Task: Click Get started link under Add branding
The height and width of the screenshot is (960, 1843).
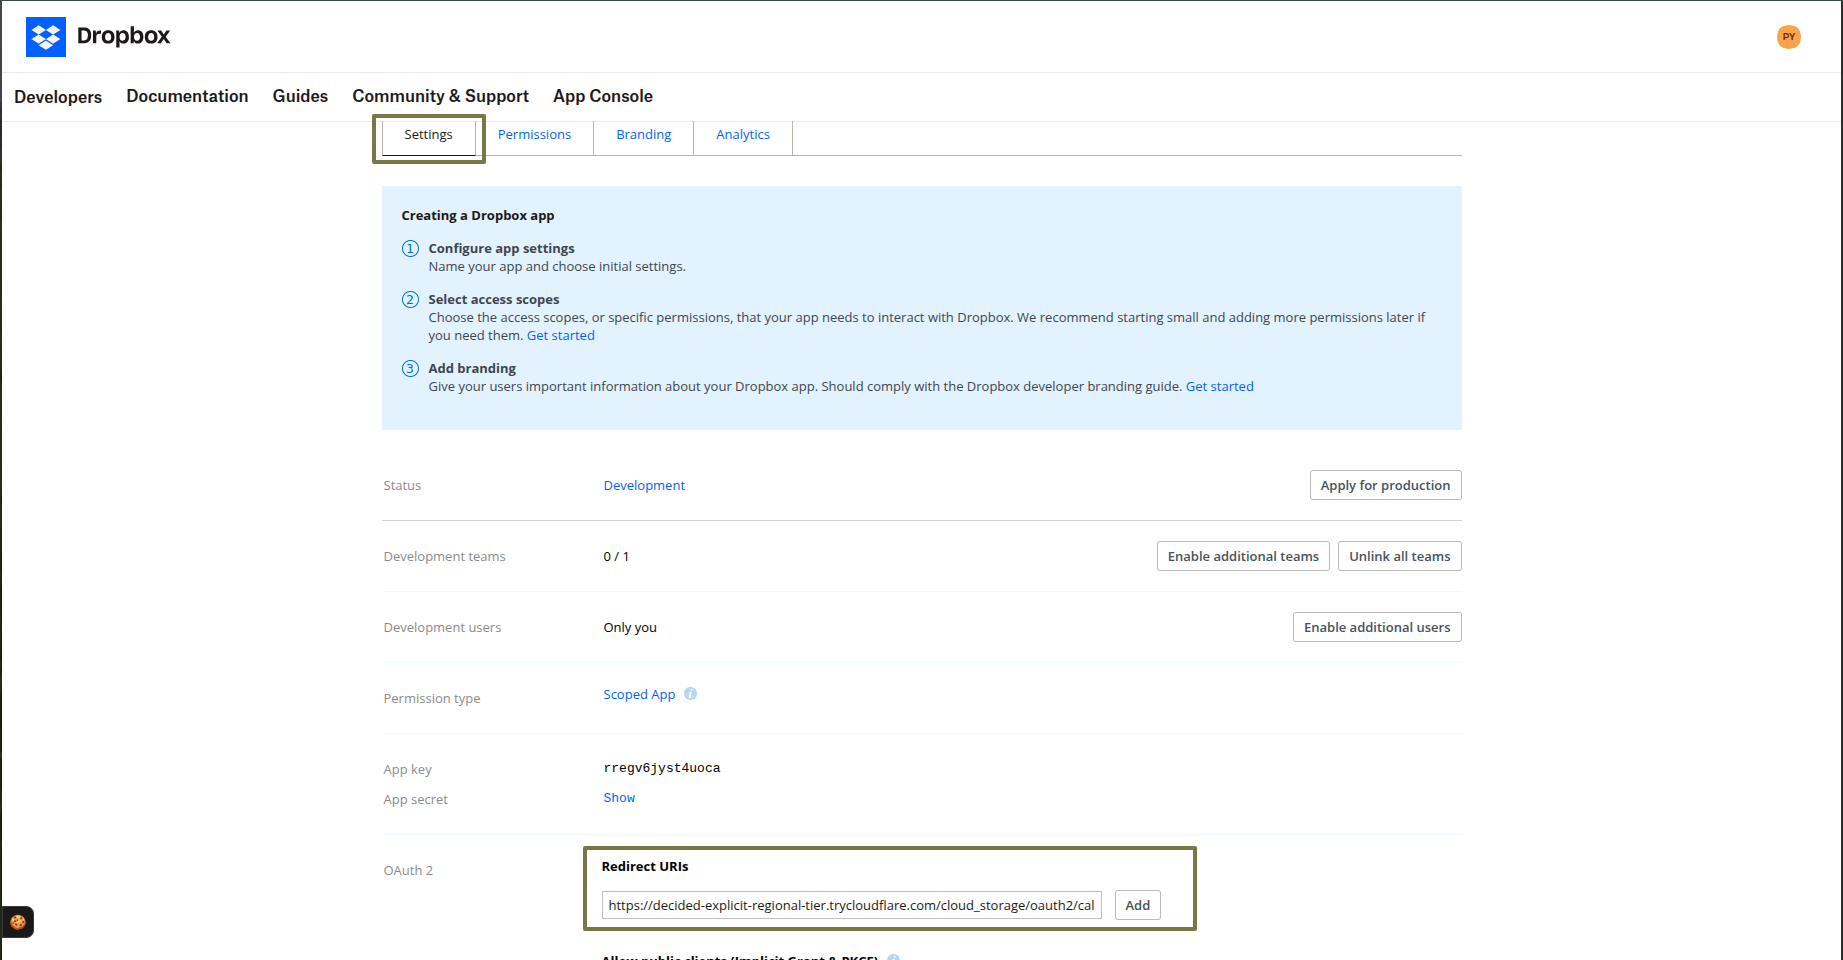Action: pos(1219,387)
